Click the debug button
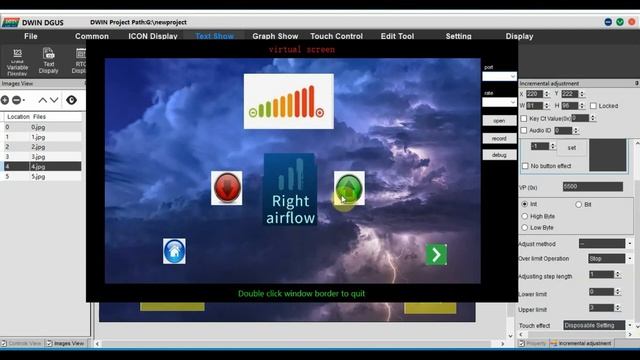Viewport: 640px width, 360px height. click(500, 155)
